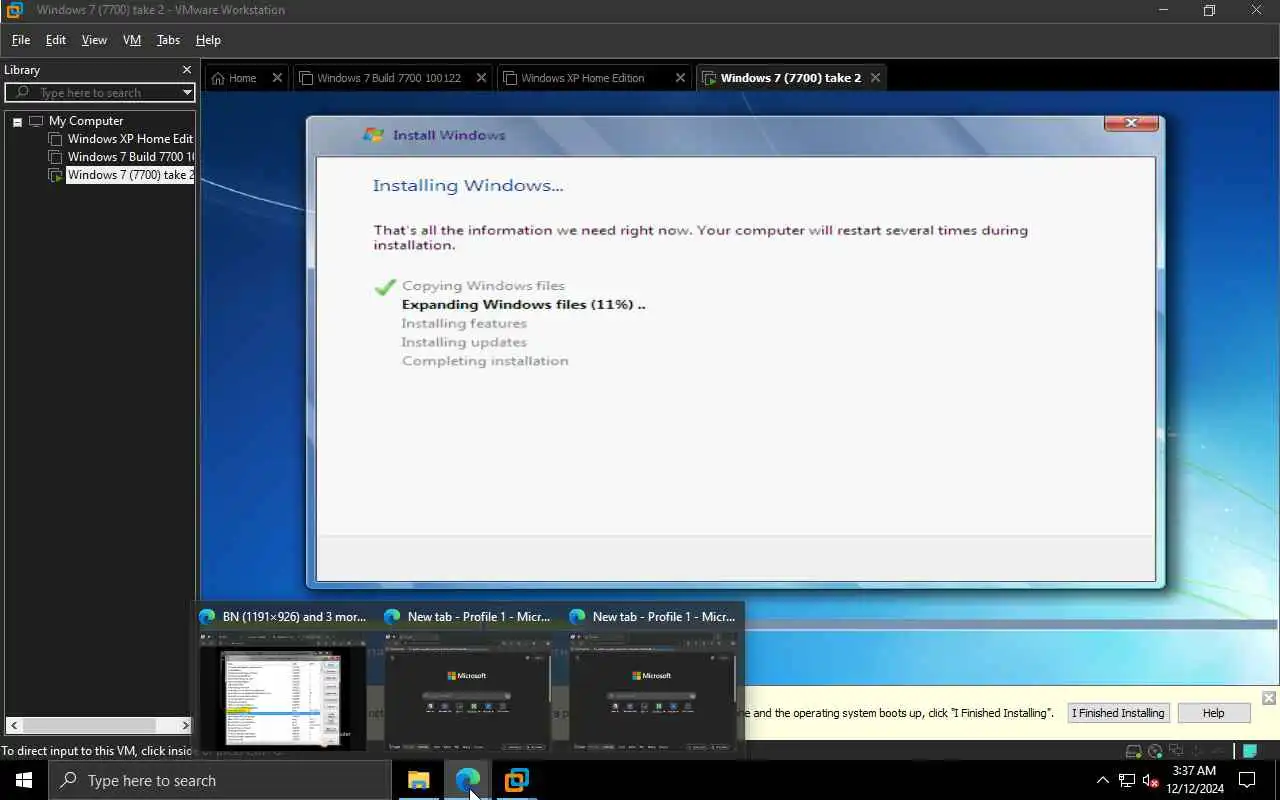Viewport: 1280px width, 800px height.
Task: Show hidden system tray icons
Action: tap(1103, 780)
